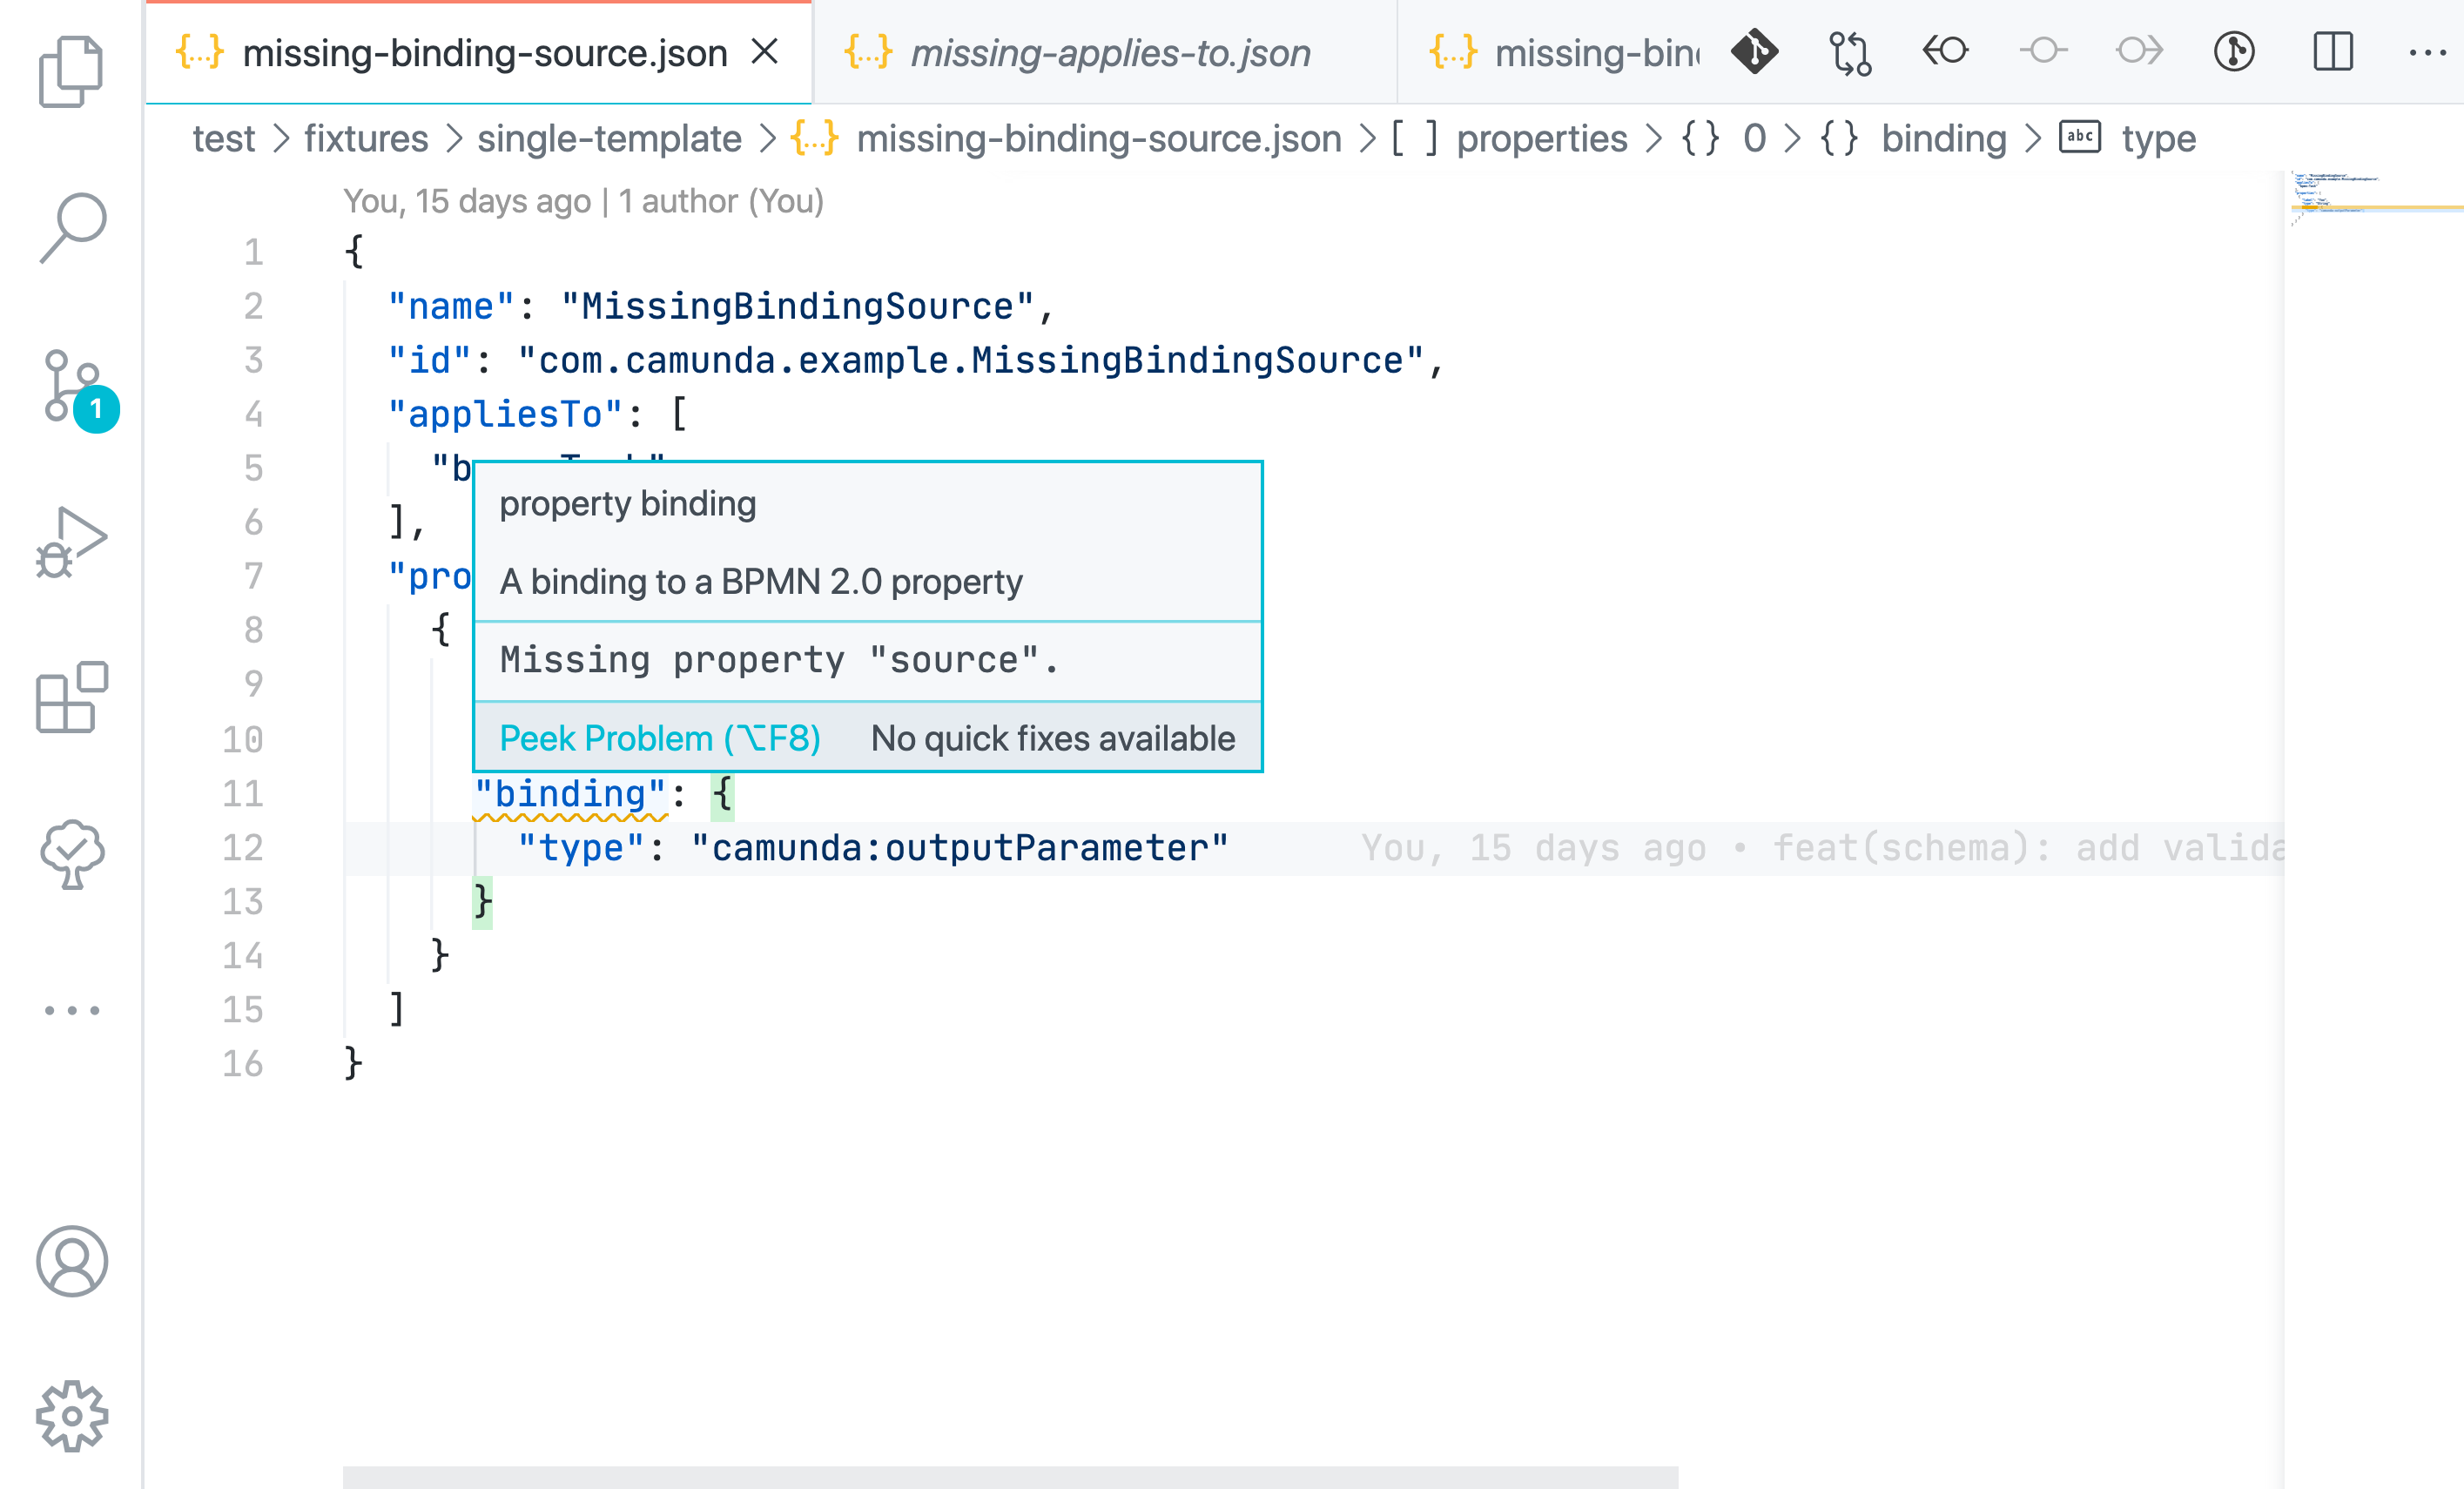Open changes compare icon in editor toolbar

(x=1850, y=52)
